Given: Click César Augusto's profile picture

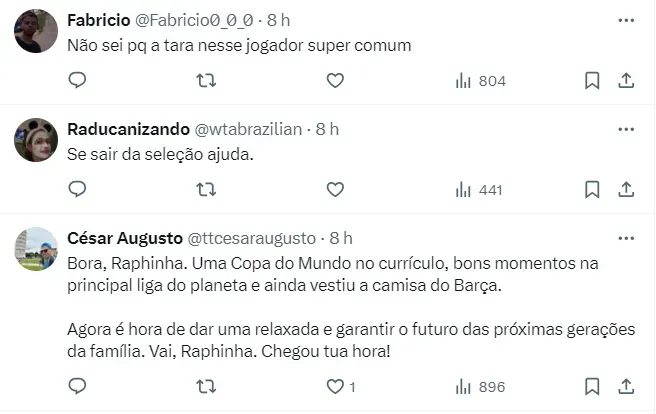Looking at the screenshot, I should coord(36,249).
